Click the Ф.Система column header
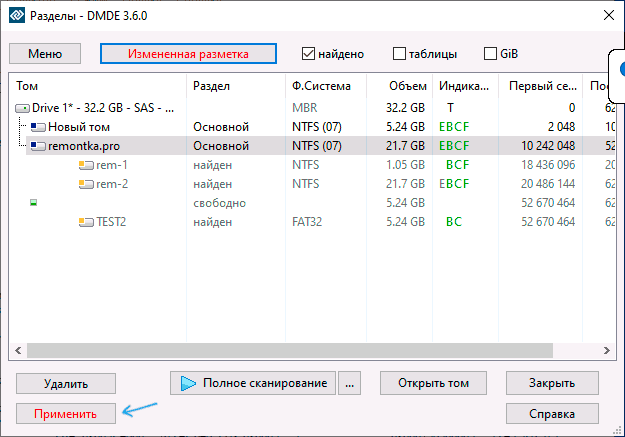Image resolution: width=625 pixels, height=437 pixels. 326,86
